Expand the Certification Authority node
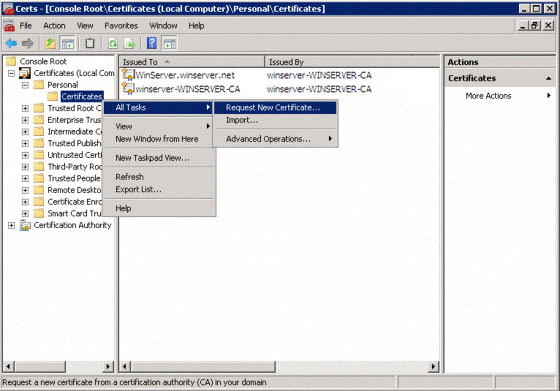Viewport: 560px width, 391px height. [x=11, y=226]
